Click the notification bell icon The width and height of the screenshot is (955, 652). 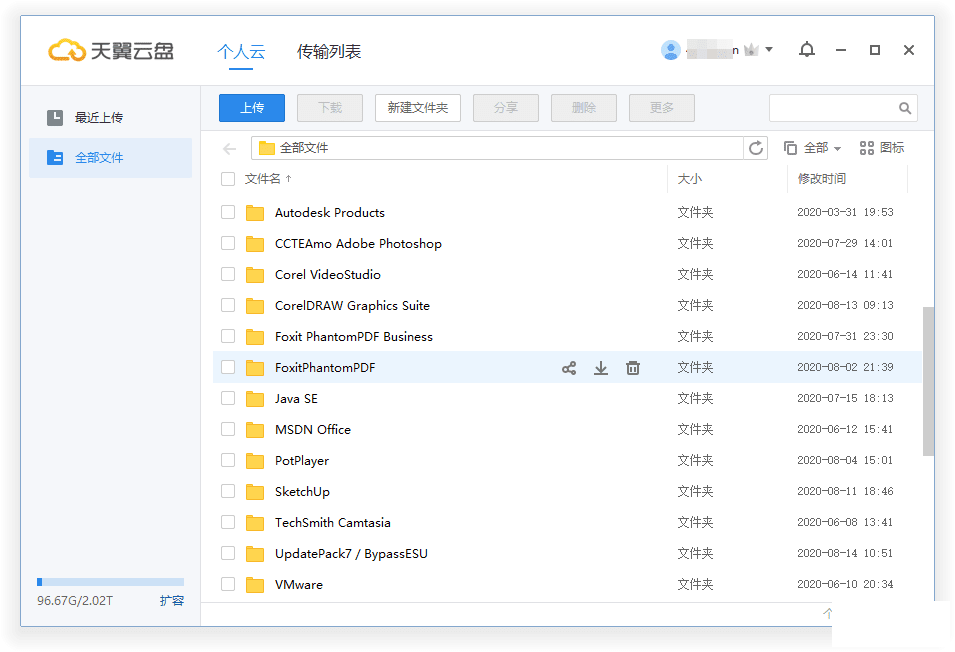coord(806,50)
